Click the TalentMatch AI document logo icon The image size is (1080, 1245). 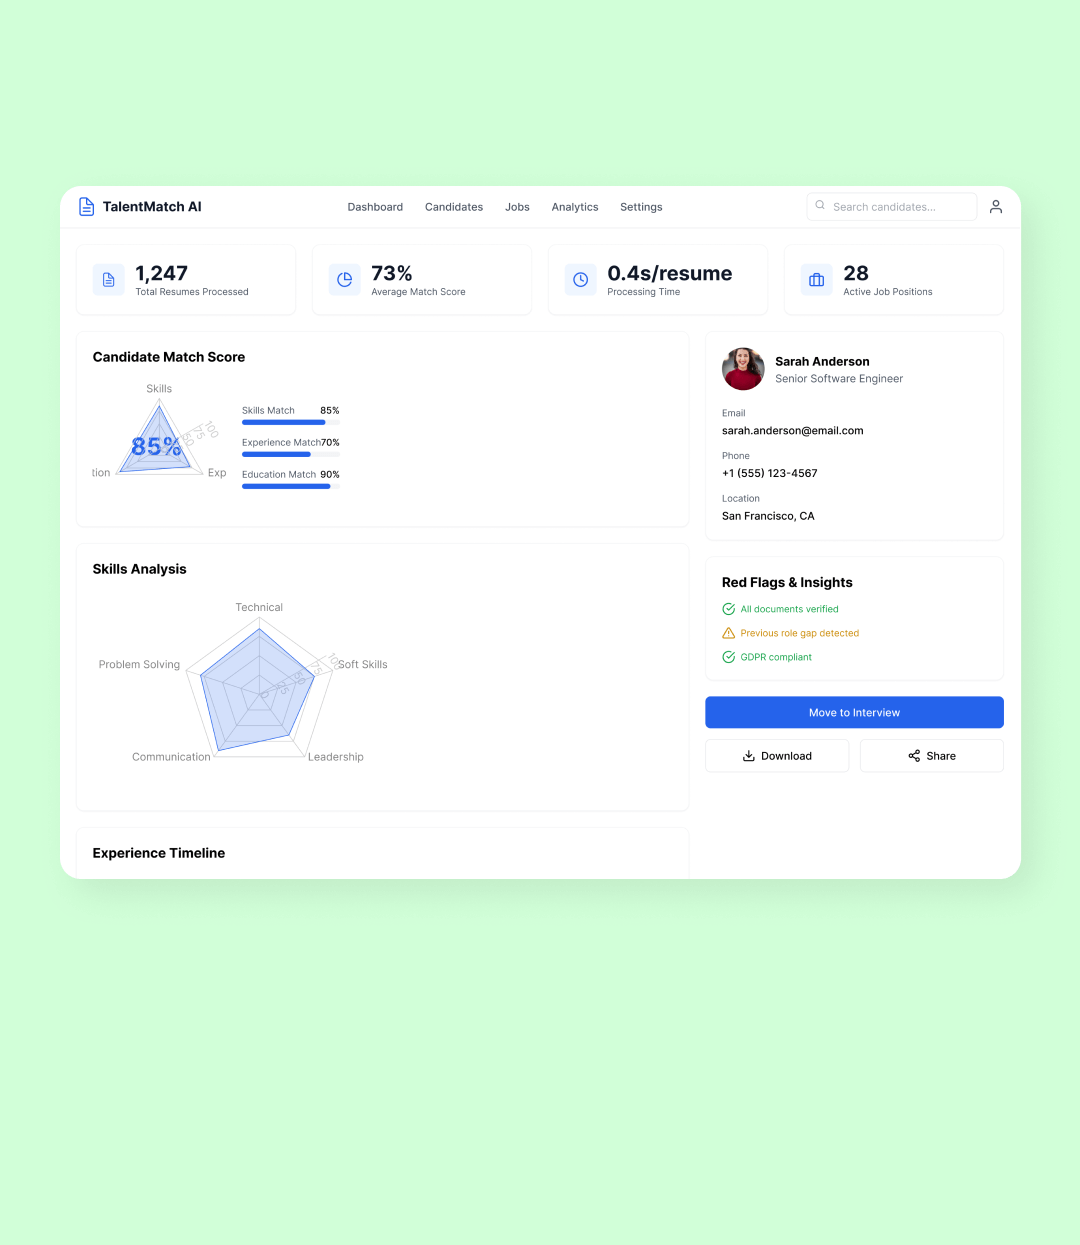(x=87, y=207)
